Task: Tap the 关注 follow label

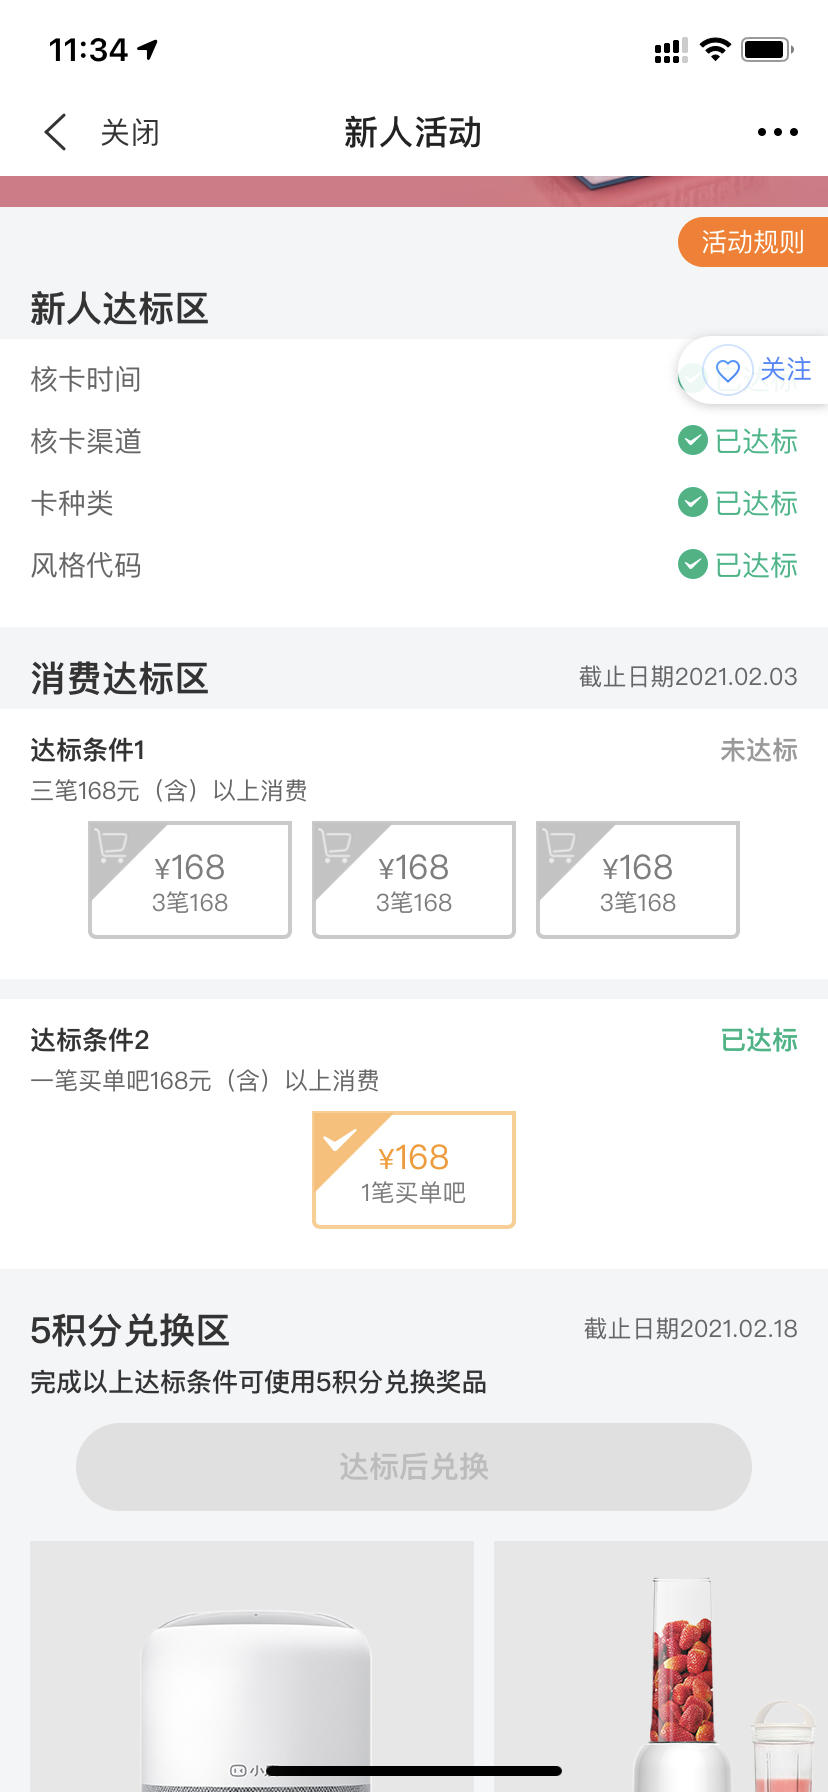Action: click(786, 370)
